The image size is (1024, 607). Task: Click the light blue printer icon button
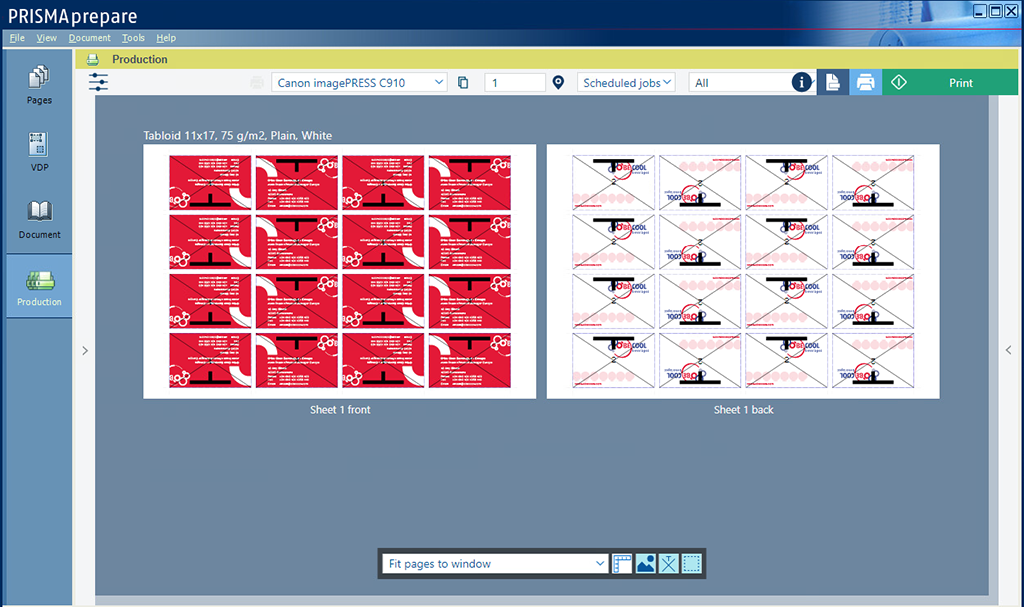point(865,82)
